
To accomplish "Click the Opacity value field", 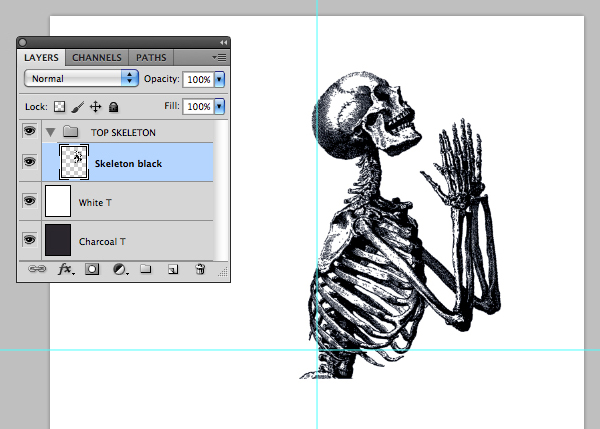I will point(199,80).
